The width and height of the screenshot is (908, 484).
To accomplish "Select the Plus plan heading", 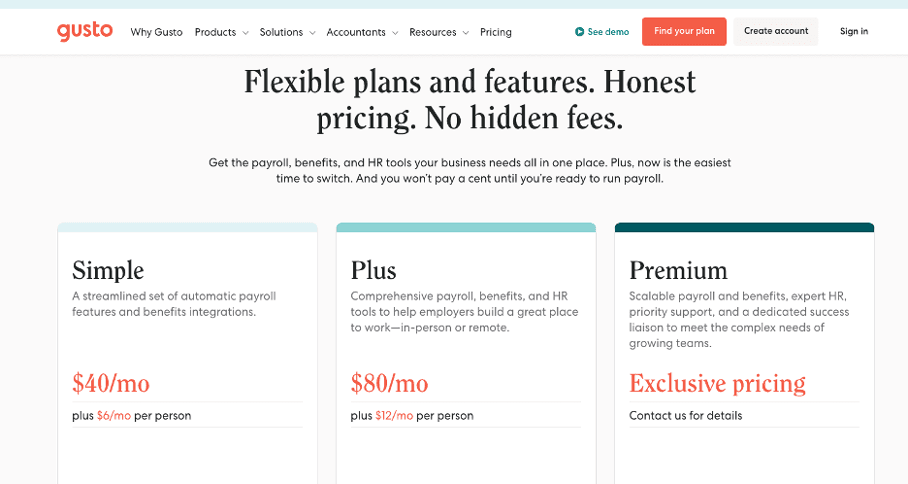I will point(374,270).
